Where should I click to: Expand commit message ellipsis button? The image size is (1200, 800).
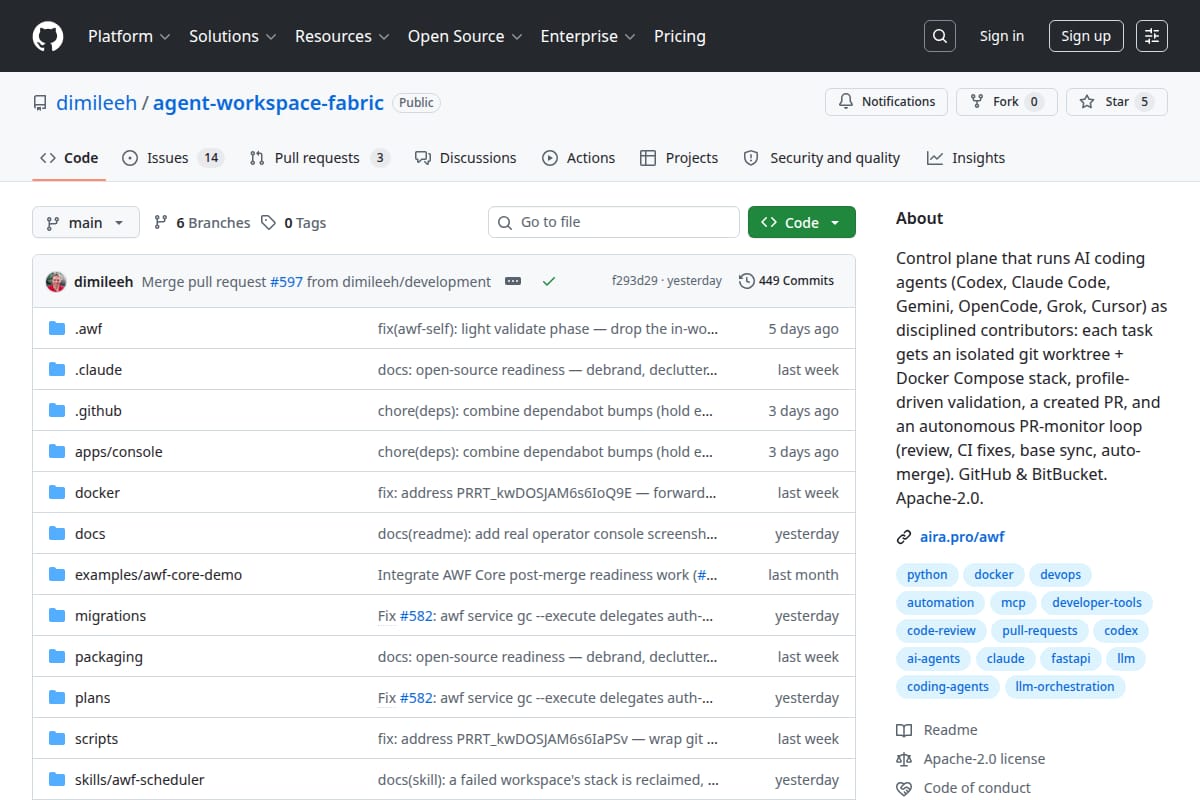pyautogui.click(x=513, y=281)
